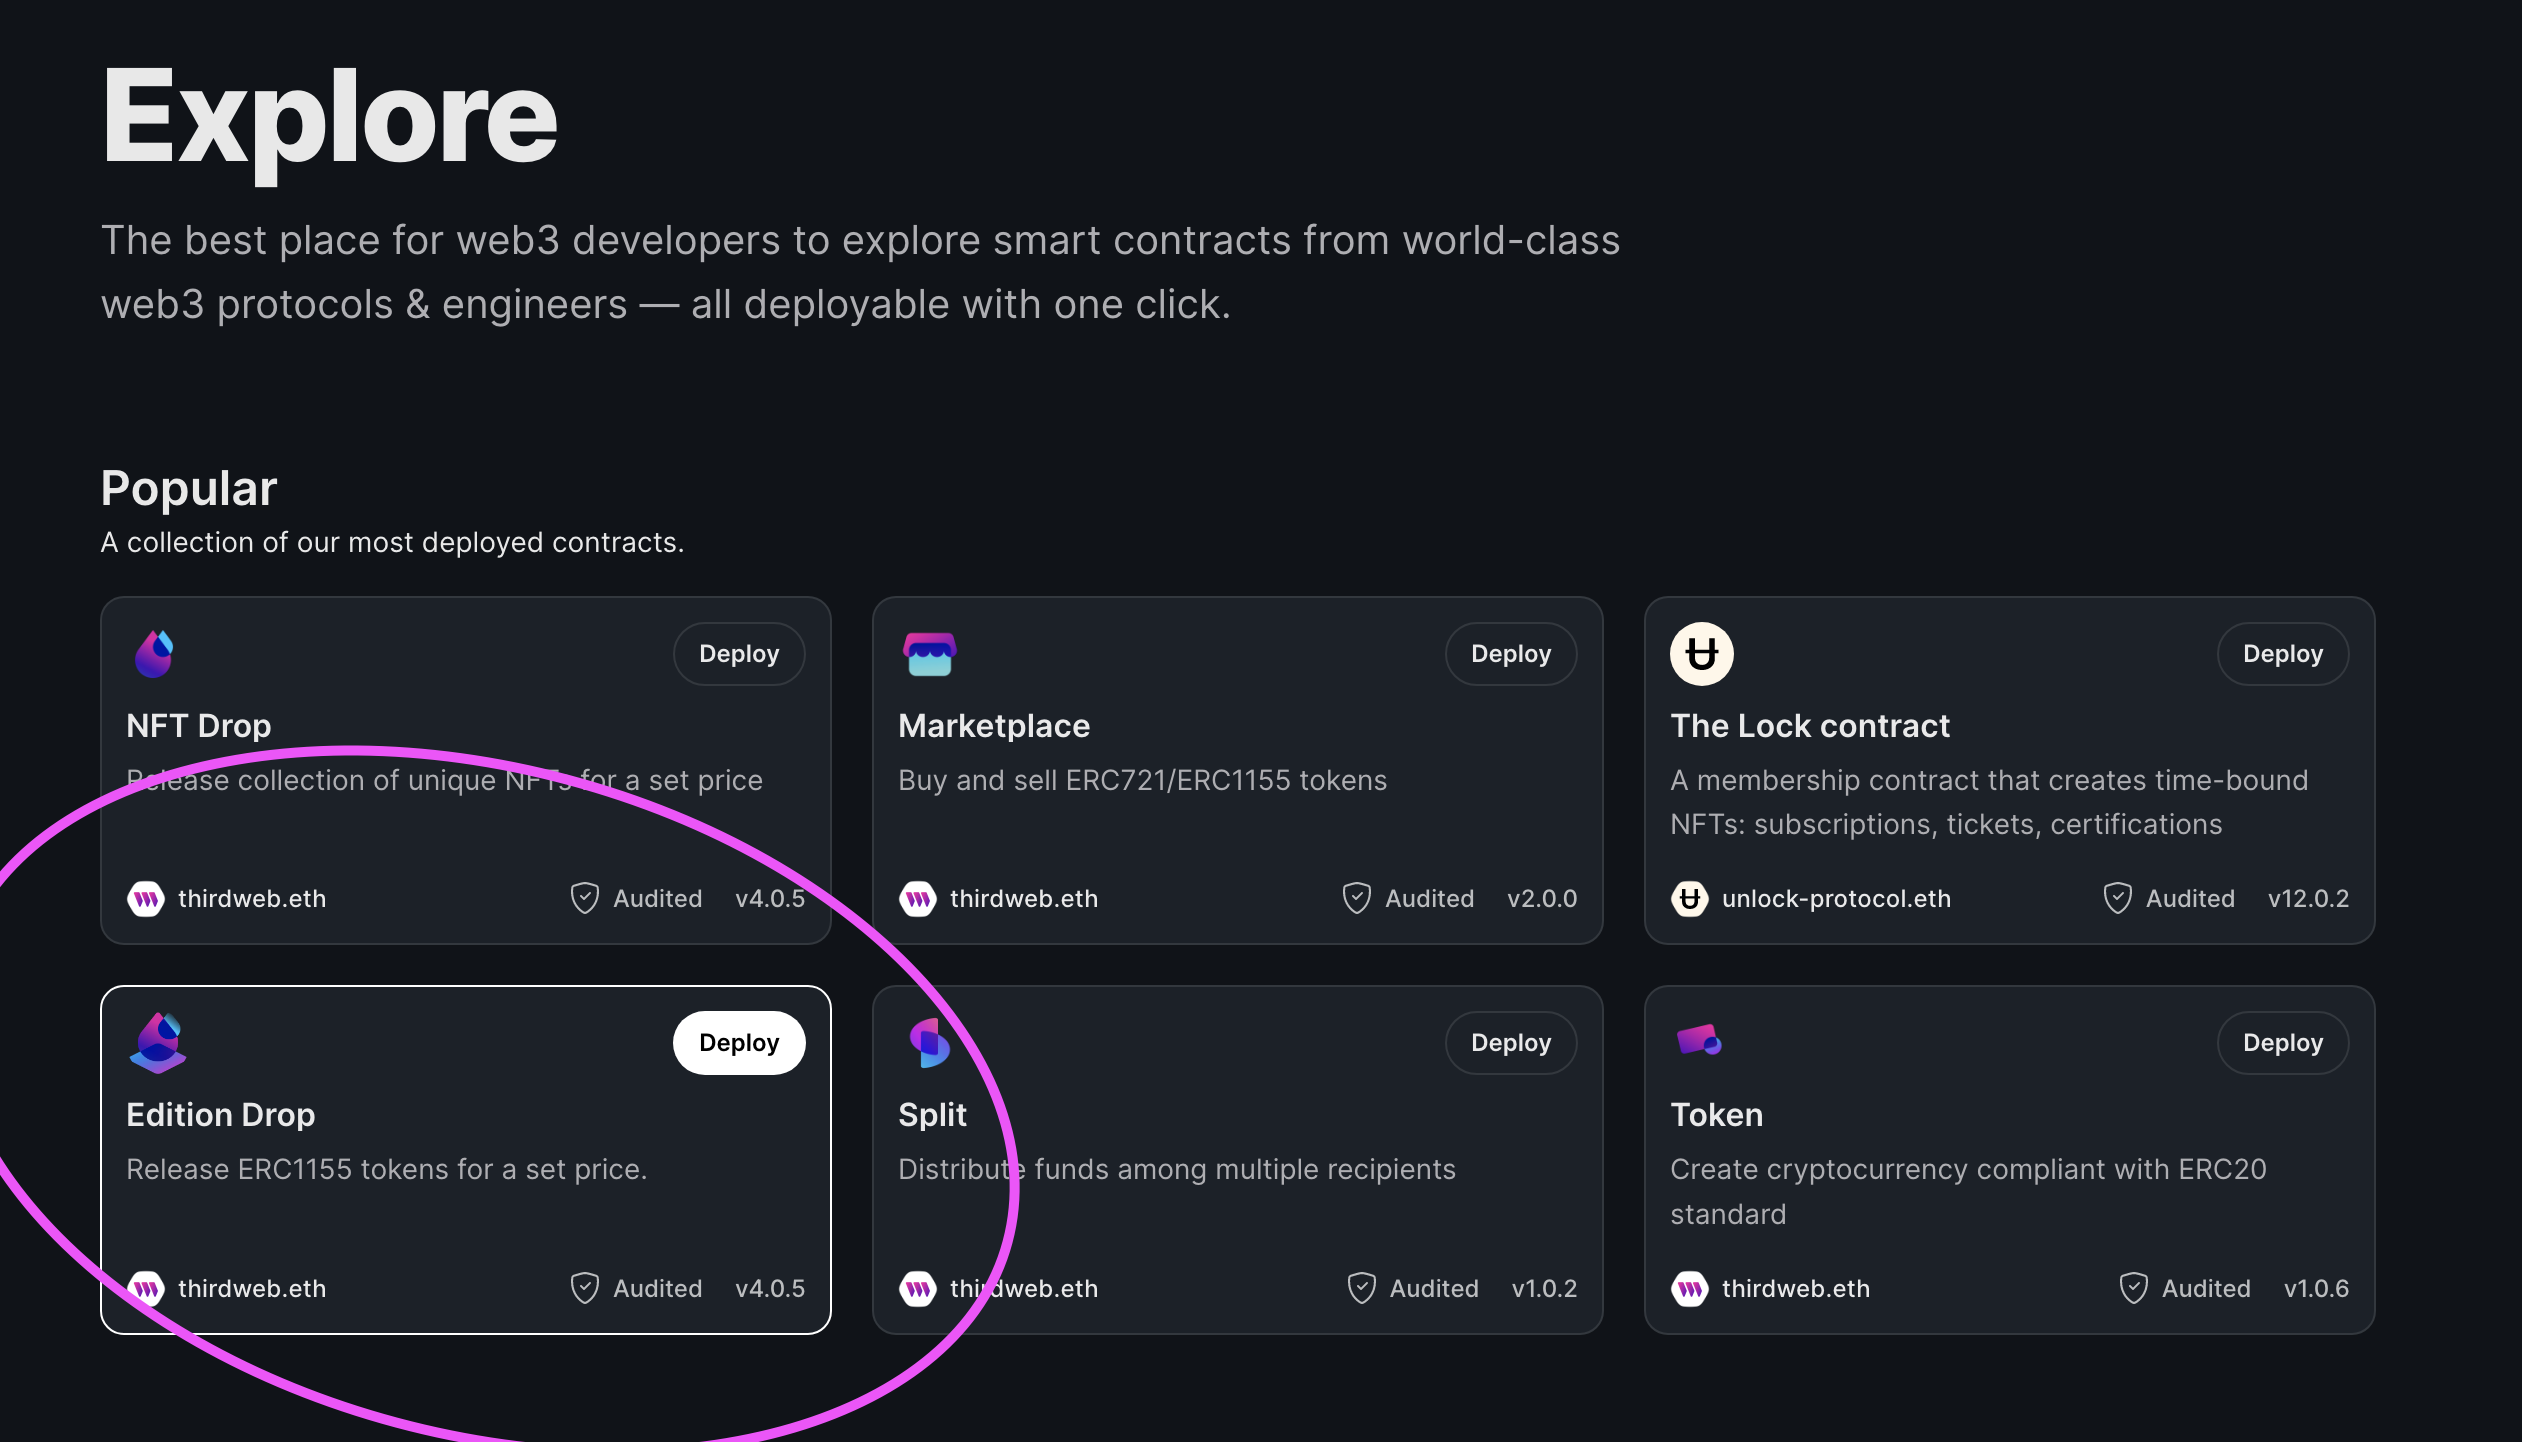Click 'Release ERC1155 tokens for a set price' text
The image size is (2522, 1442).
pos(387,1169)
